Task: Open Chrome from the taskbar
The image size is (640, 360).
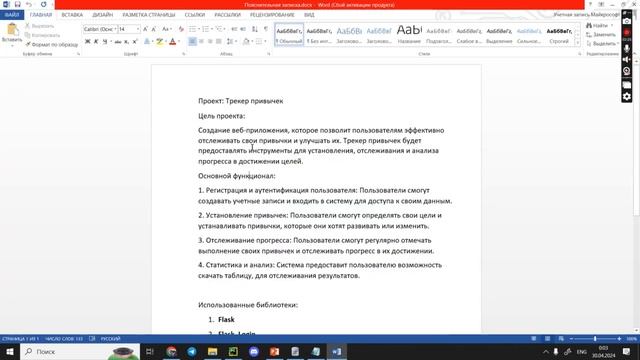Action: click(x=171, y=351)
